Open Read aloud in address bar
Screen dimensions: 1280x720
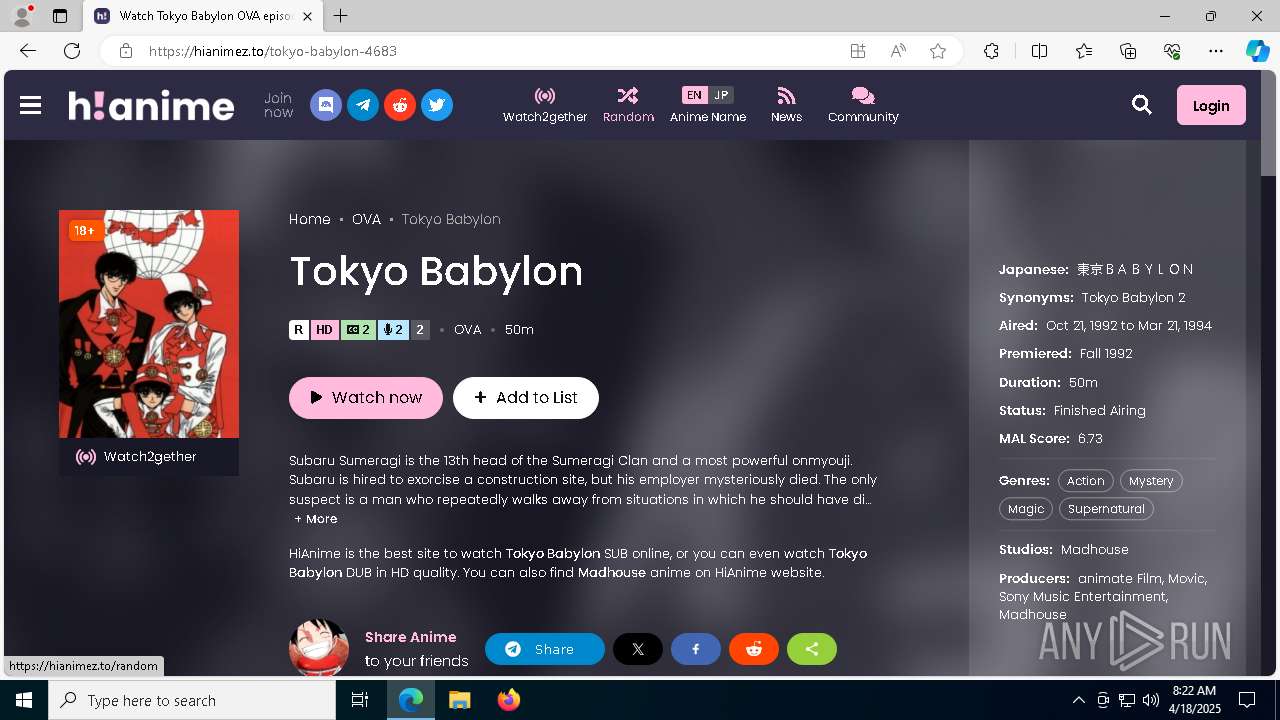click(x=898, y=51)
